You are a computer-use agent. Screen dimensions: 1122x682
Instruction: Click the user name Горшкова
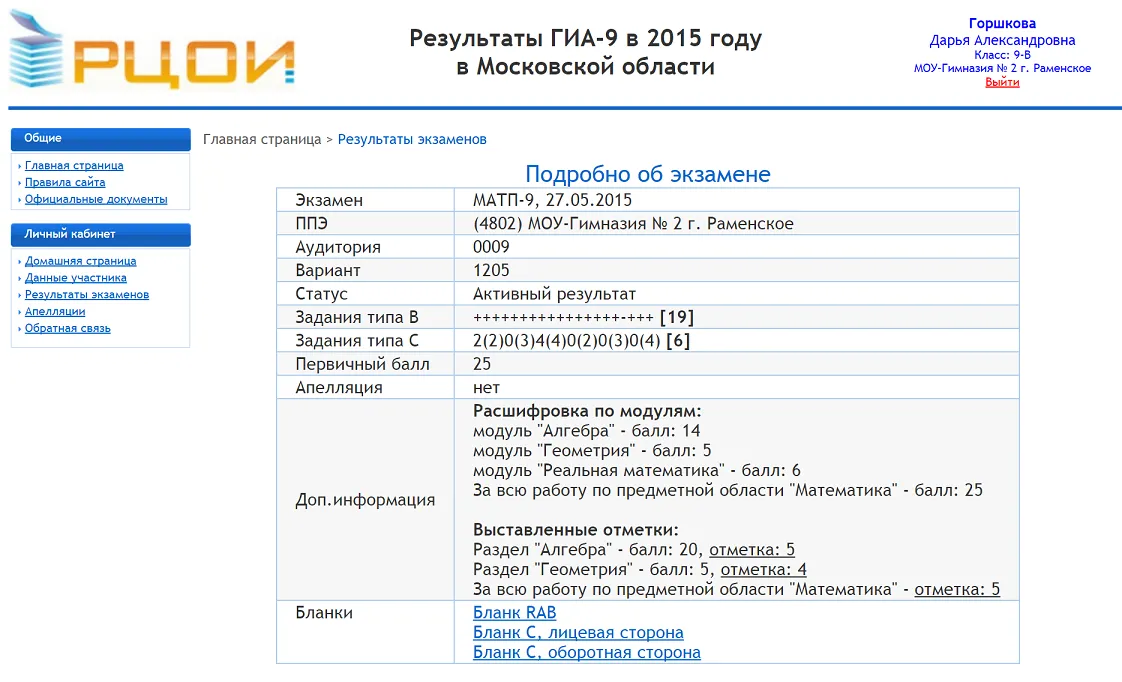click(1002, 24)
